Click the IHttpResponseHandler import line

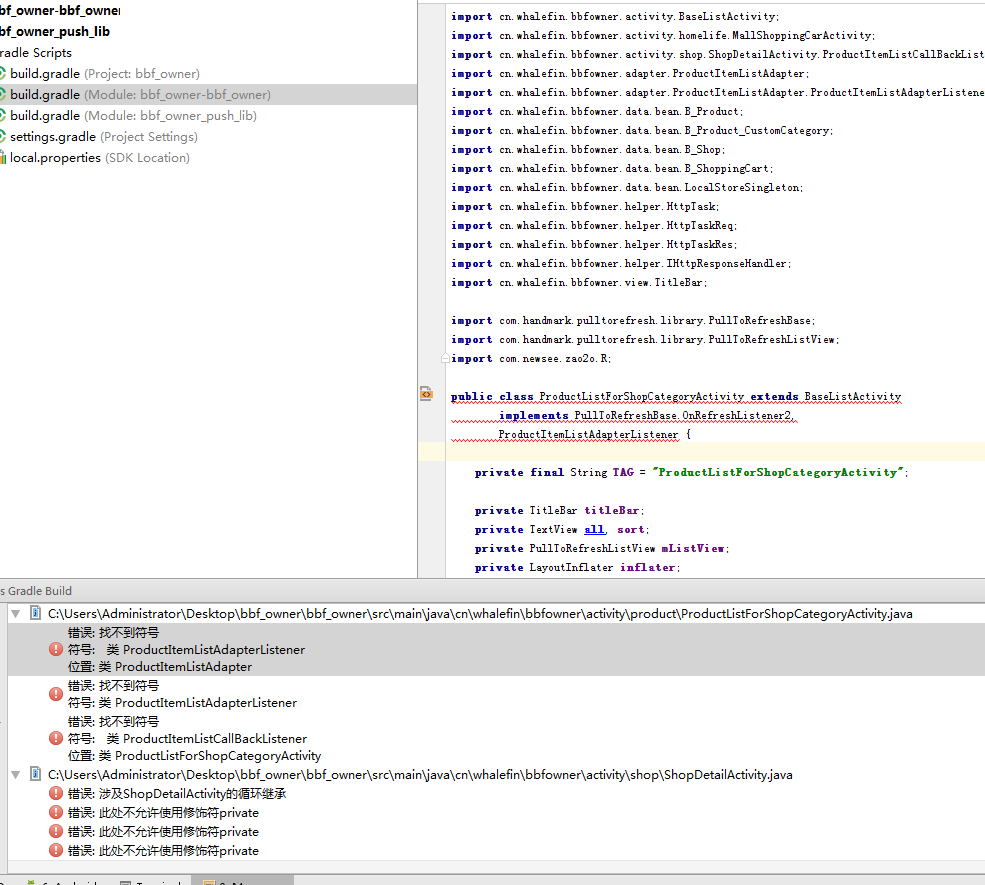coord(621,263)
